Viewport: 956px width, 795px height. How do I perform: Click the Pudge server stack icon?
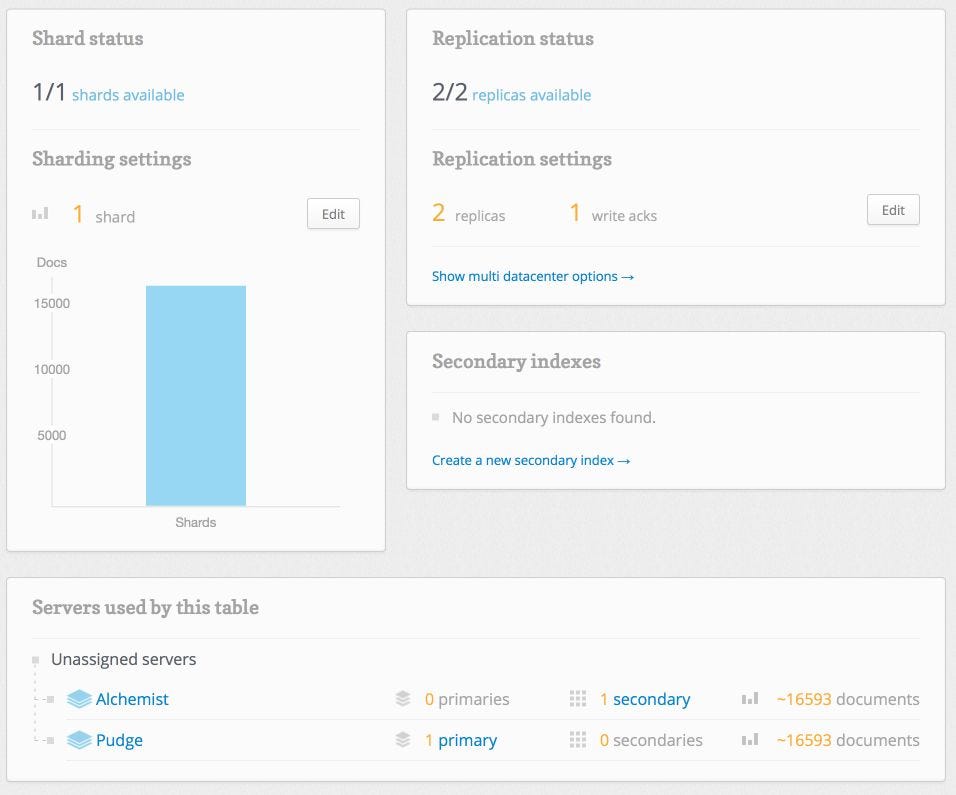79,740
